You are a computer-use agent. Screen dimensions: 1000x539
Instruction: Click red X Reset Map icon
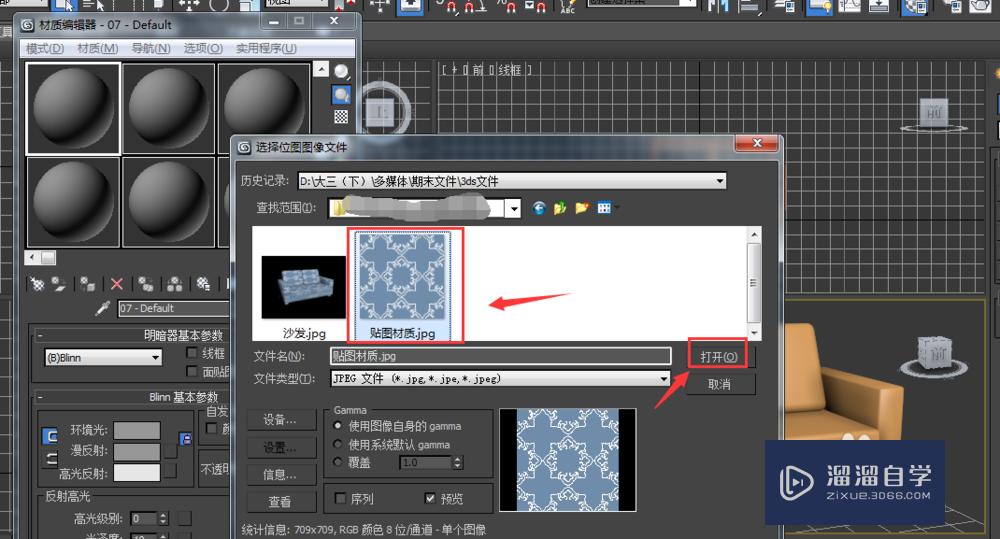tap(117, 284)
